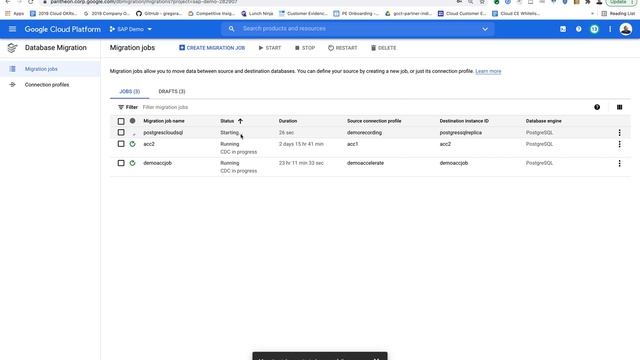
Task: Click the browser reload icon
Action: tap(31, 2)
